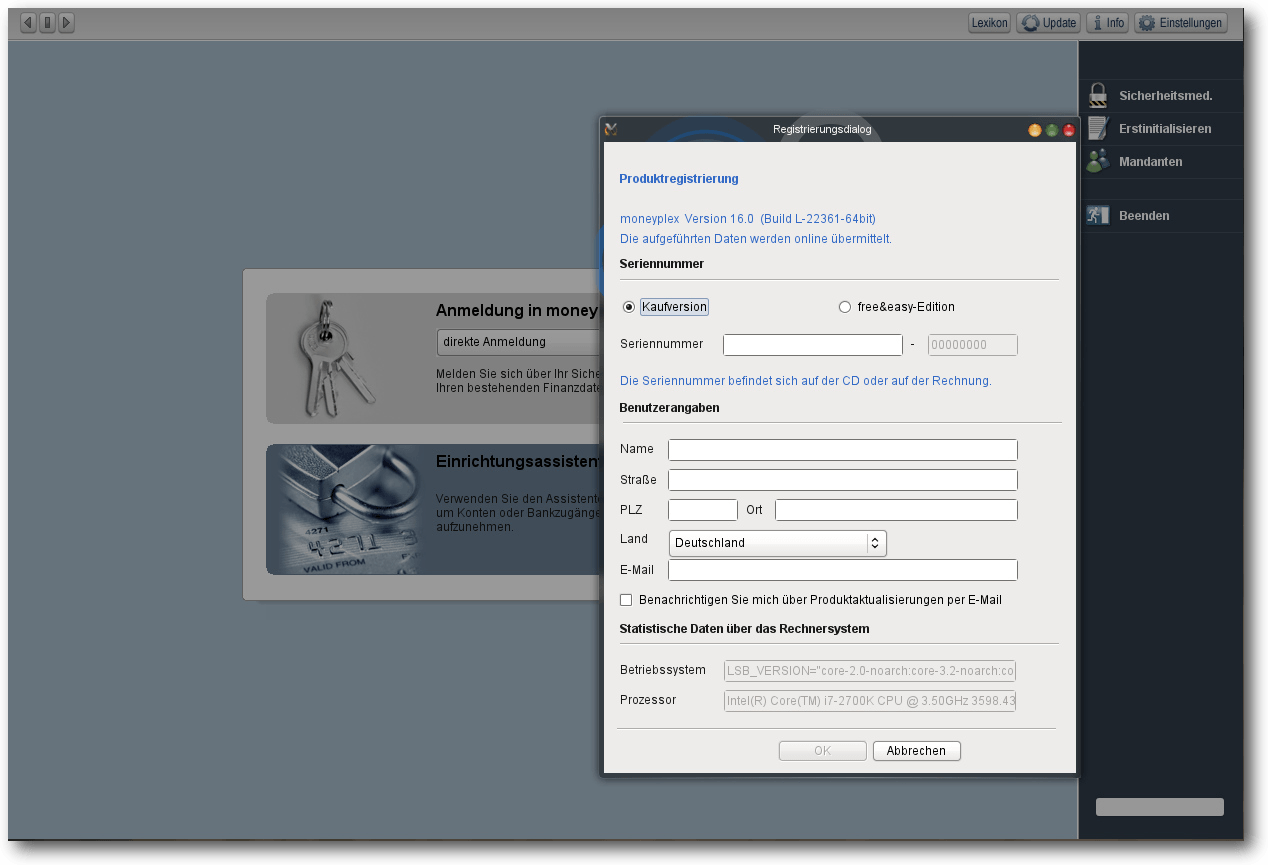This screenshot has width=1268, height=865.
Task: Open Einstellungen in the top toolbar
Action: (x=1181, y=23)
